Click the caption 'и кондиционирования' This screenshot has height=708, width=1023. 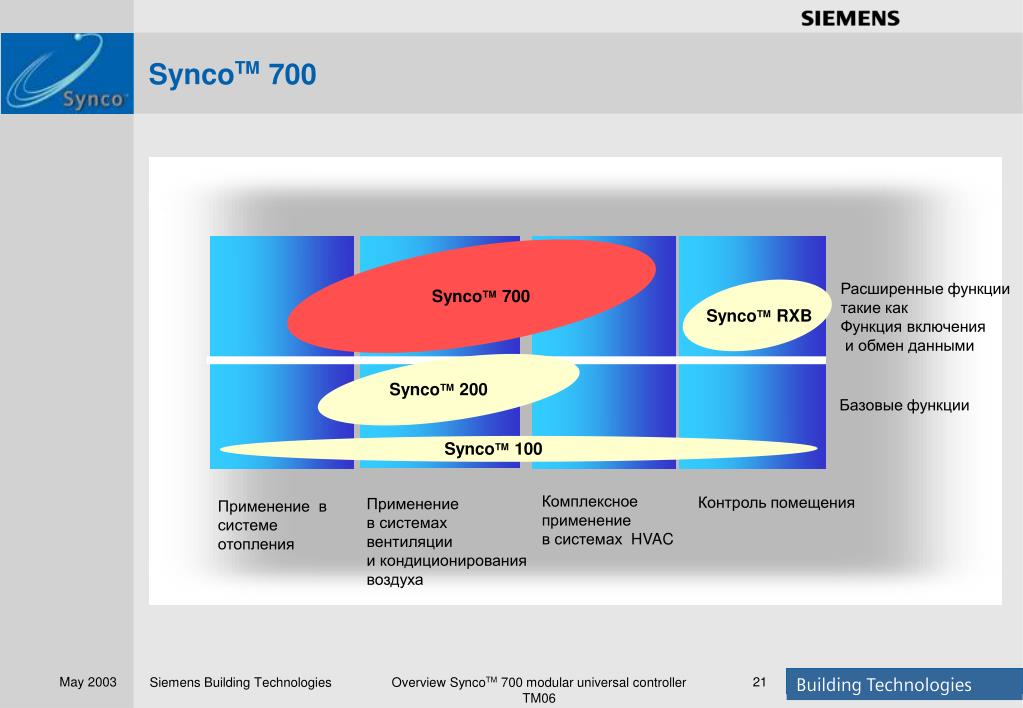pos(446,561)
